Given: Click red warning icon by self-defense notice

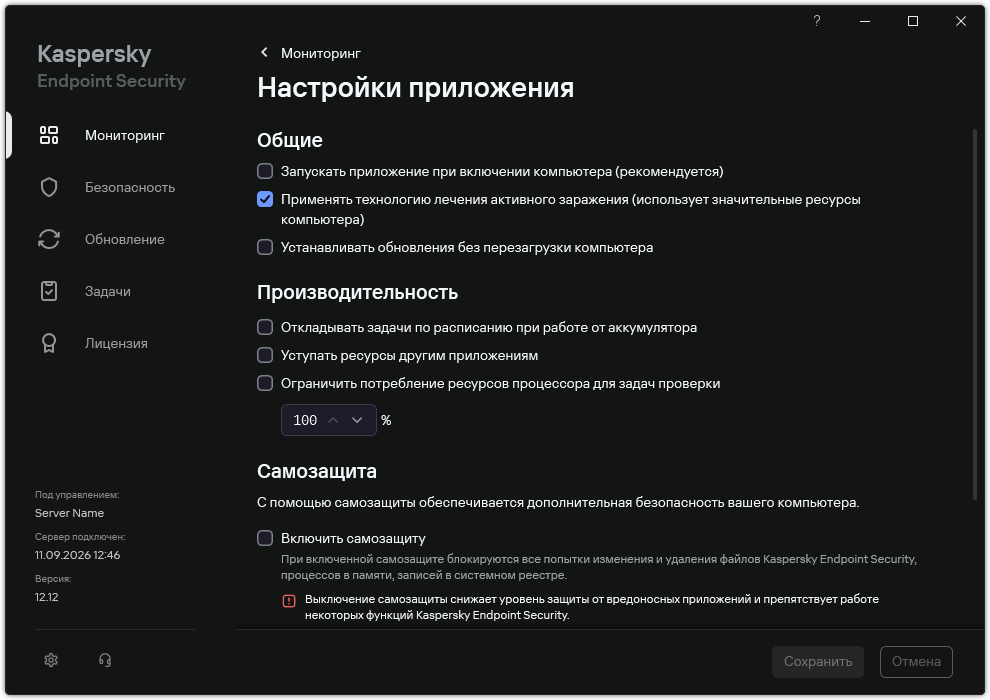Looking at the screenshot, I should 289,601.
